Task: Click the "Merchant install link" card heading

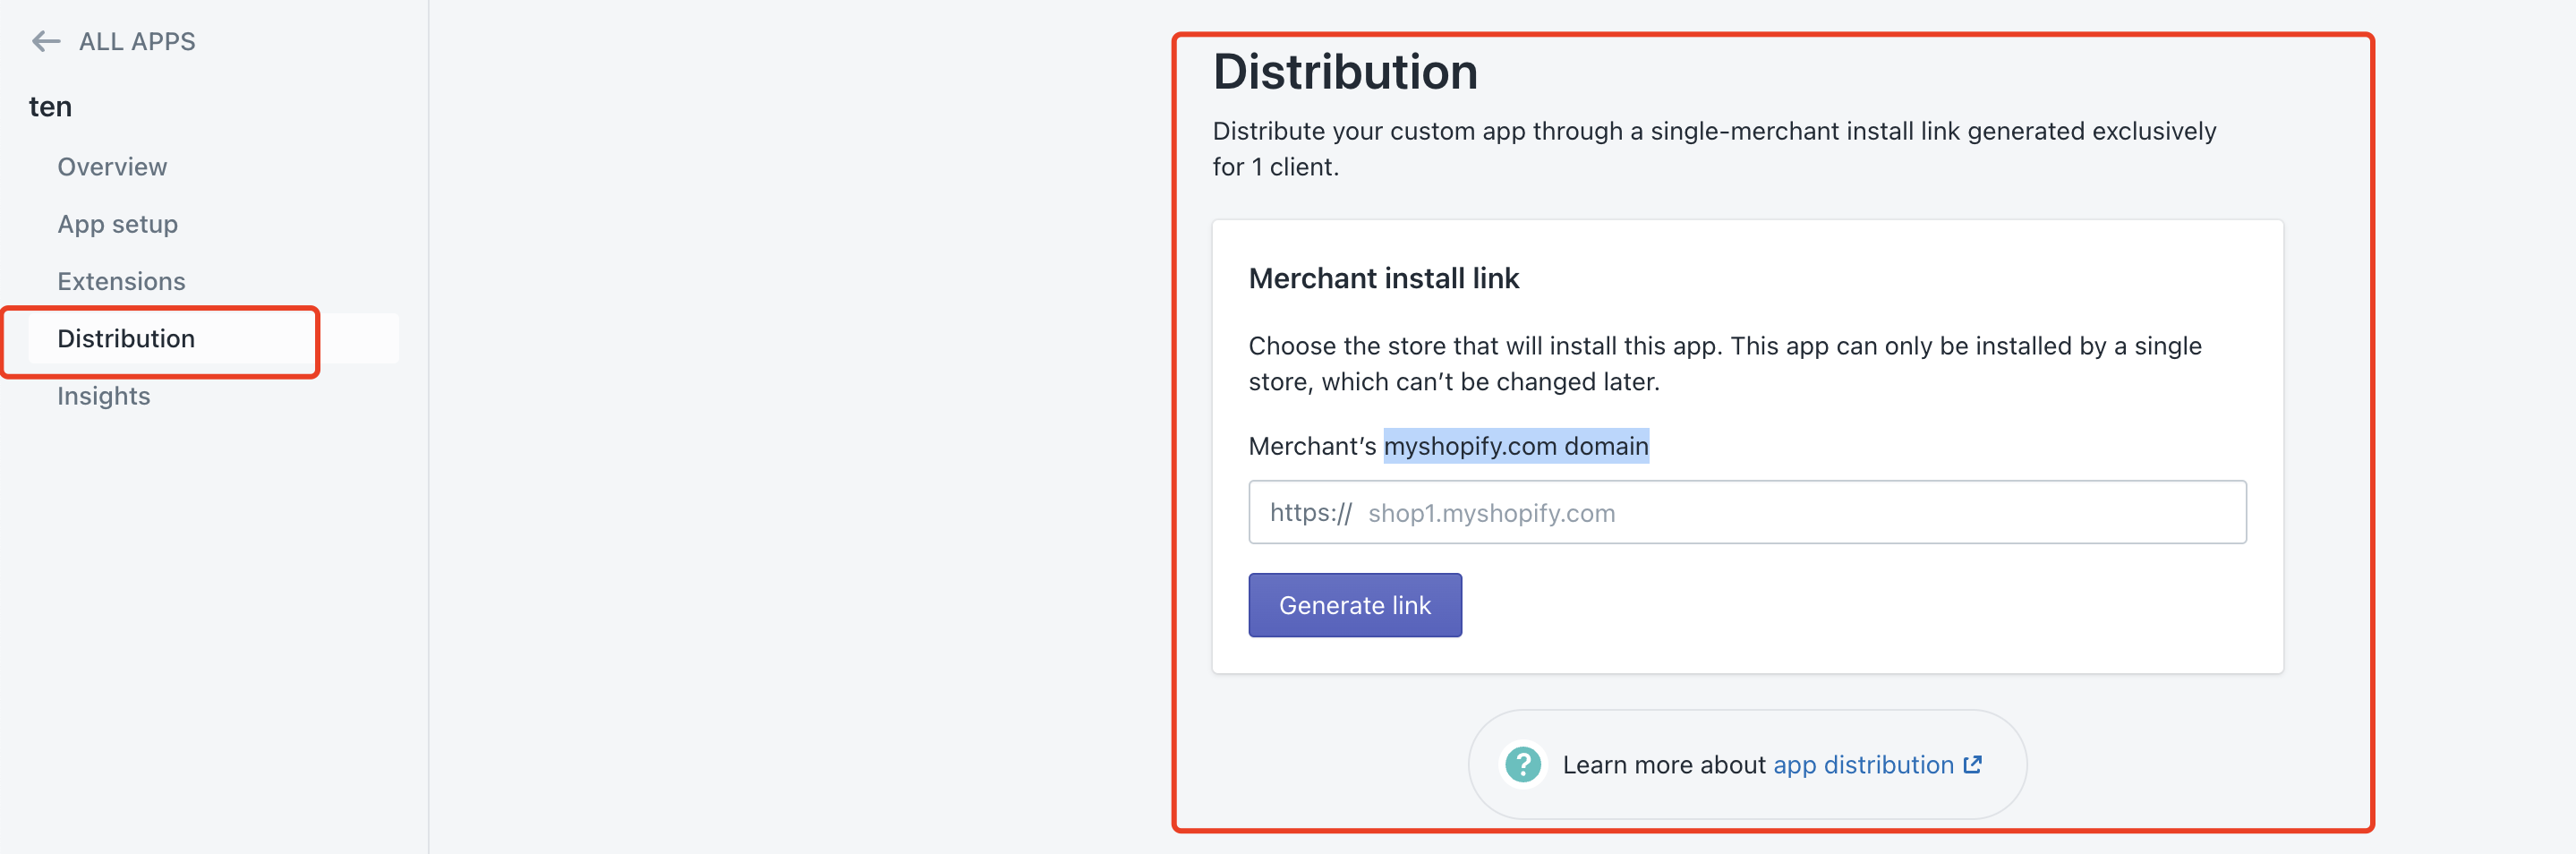Action: pyautogui.click(x=1383, y=278)
